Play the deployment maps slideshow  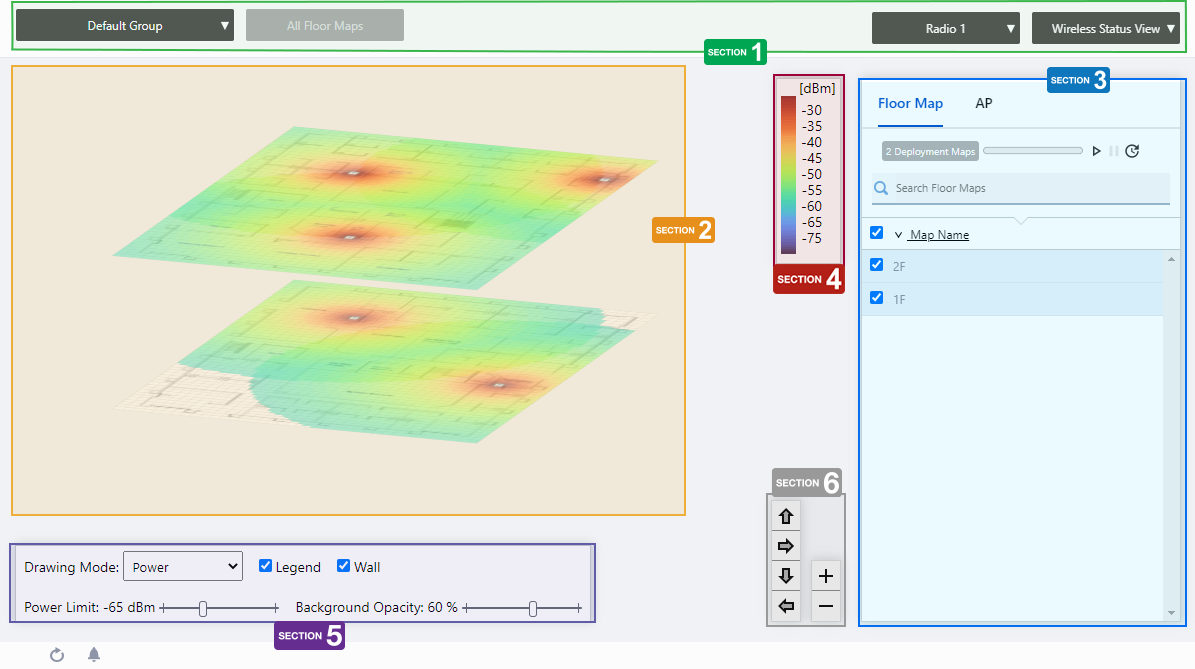pos(1097,151)
